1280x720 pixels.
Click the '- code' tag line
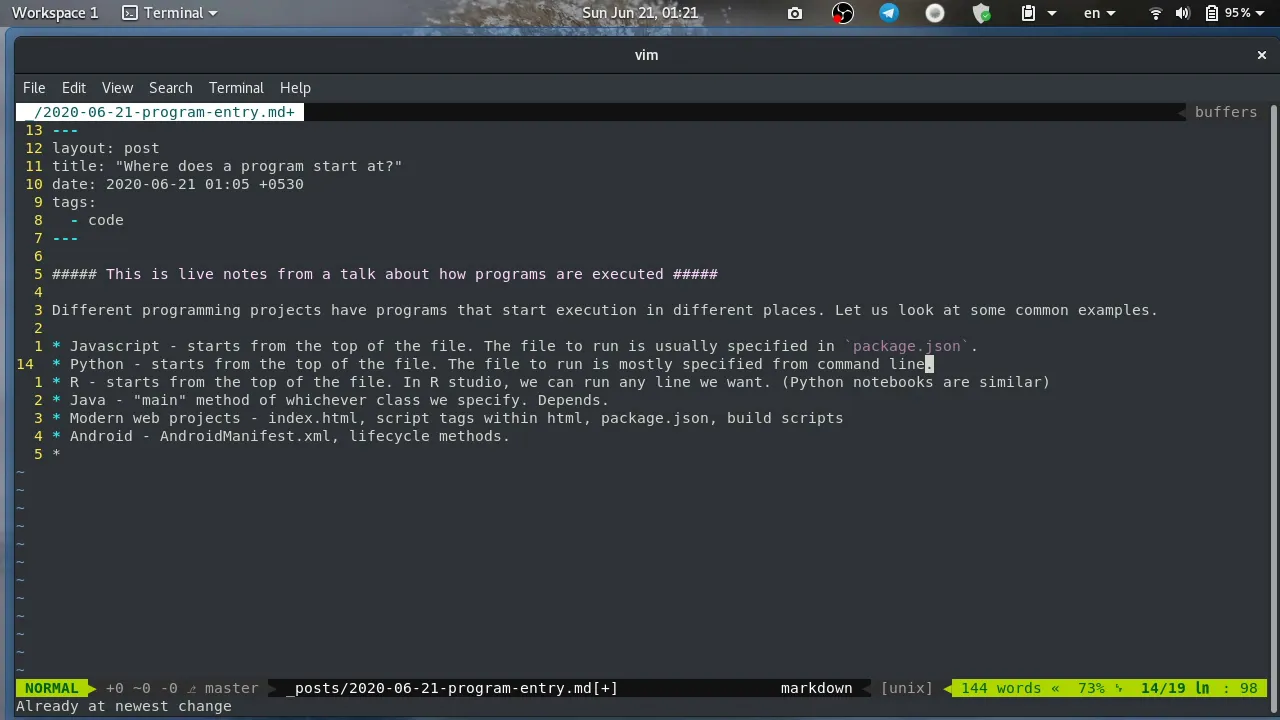click(x=97, y=220)
